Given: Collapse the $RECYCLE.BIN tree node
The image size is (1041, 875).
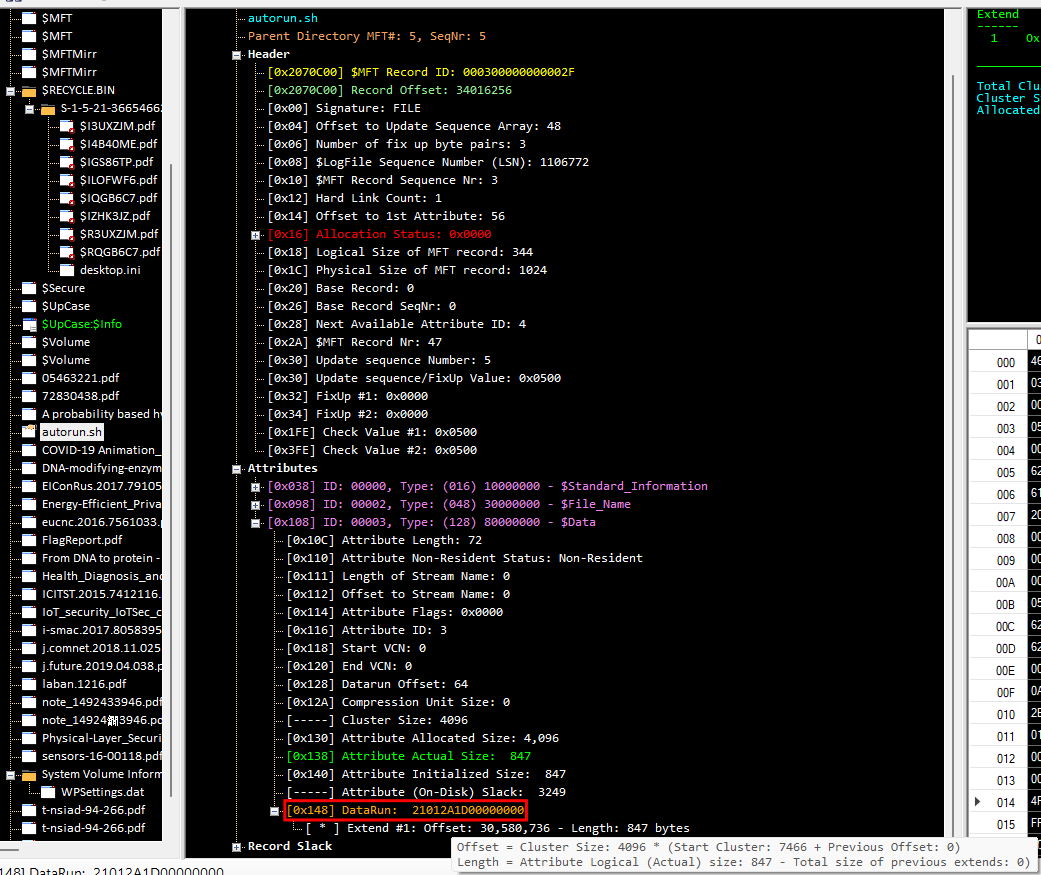Looking at the screenshot, I should [x=11, y=90].
